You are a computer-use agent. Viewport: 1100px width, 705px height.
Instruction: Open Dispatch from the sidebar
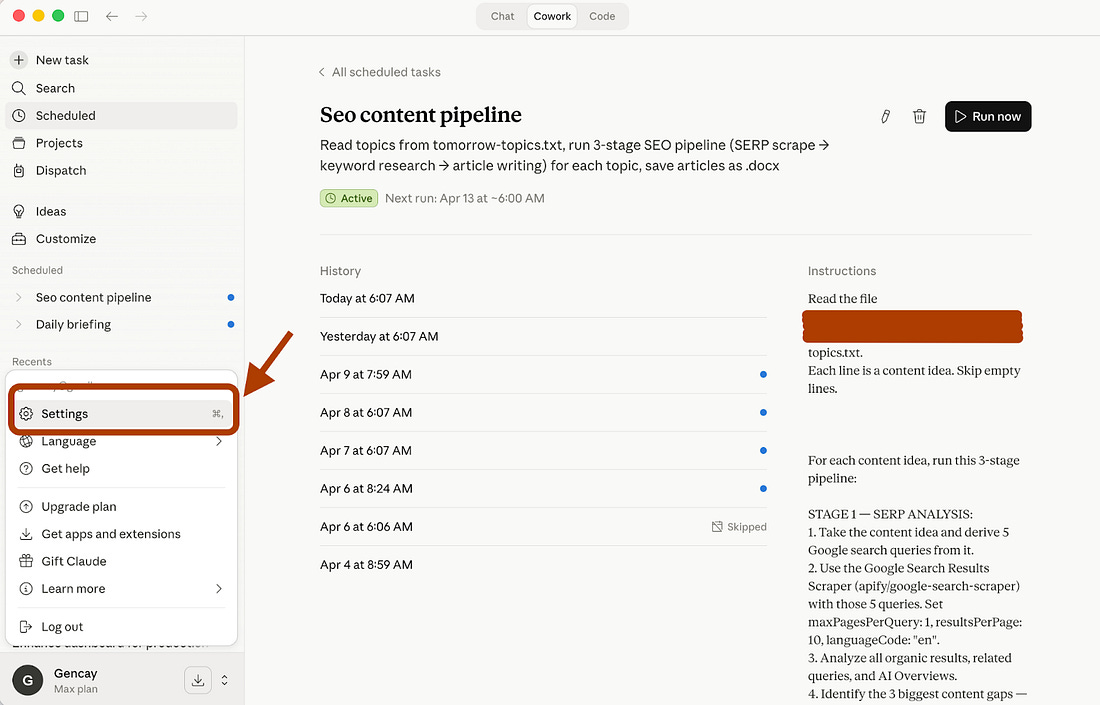click(60, 170)
